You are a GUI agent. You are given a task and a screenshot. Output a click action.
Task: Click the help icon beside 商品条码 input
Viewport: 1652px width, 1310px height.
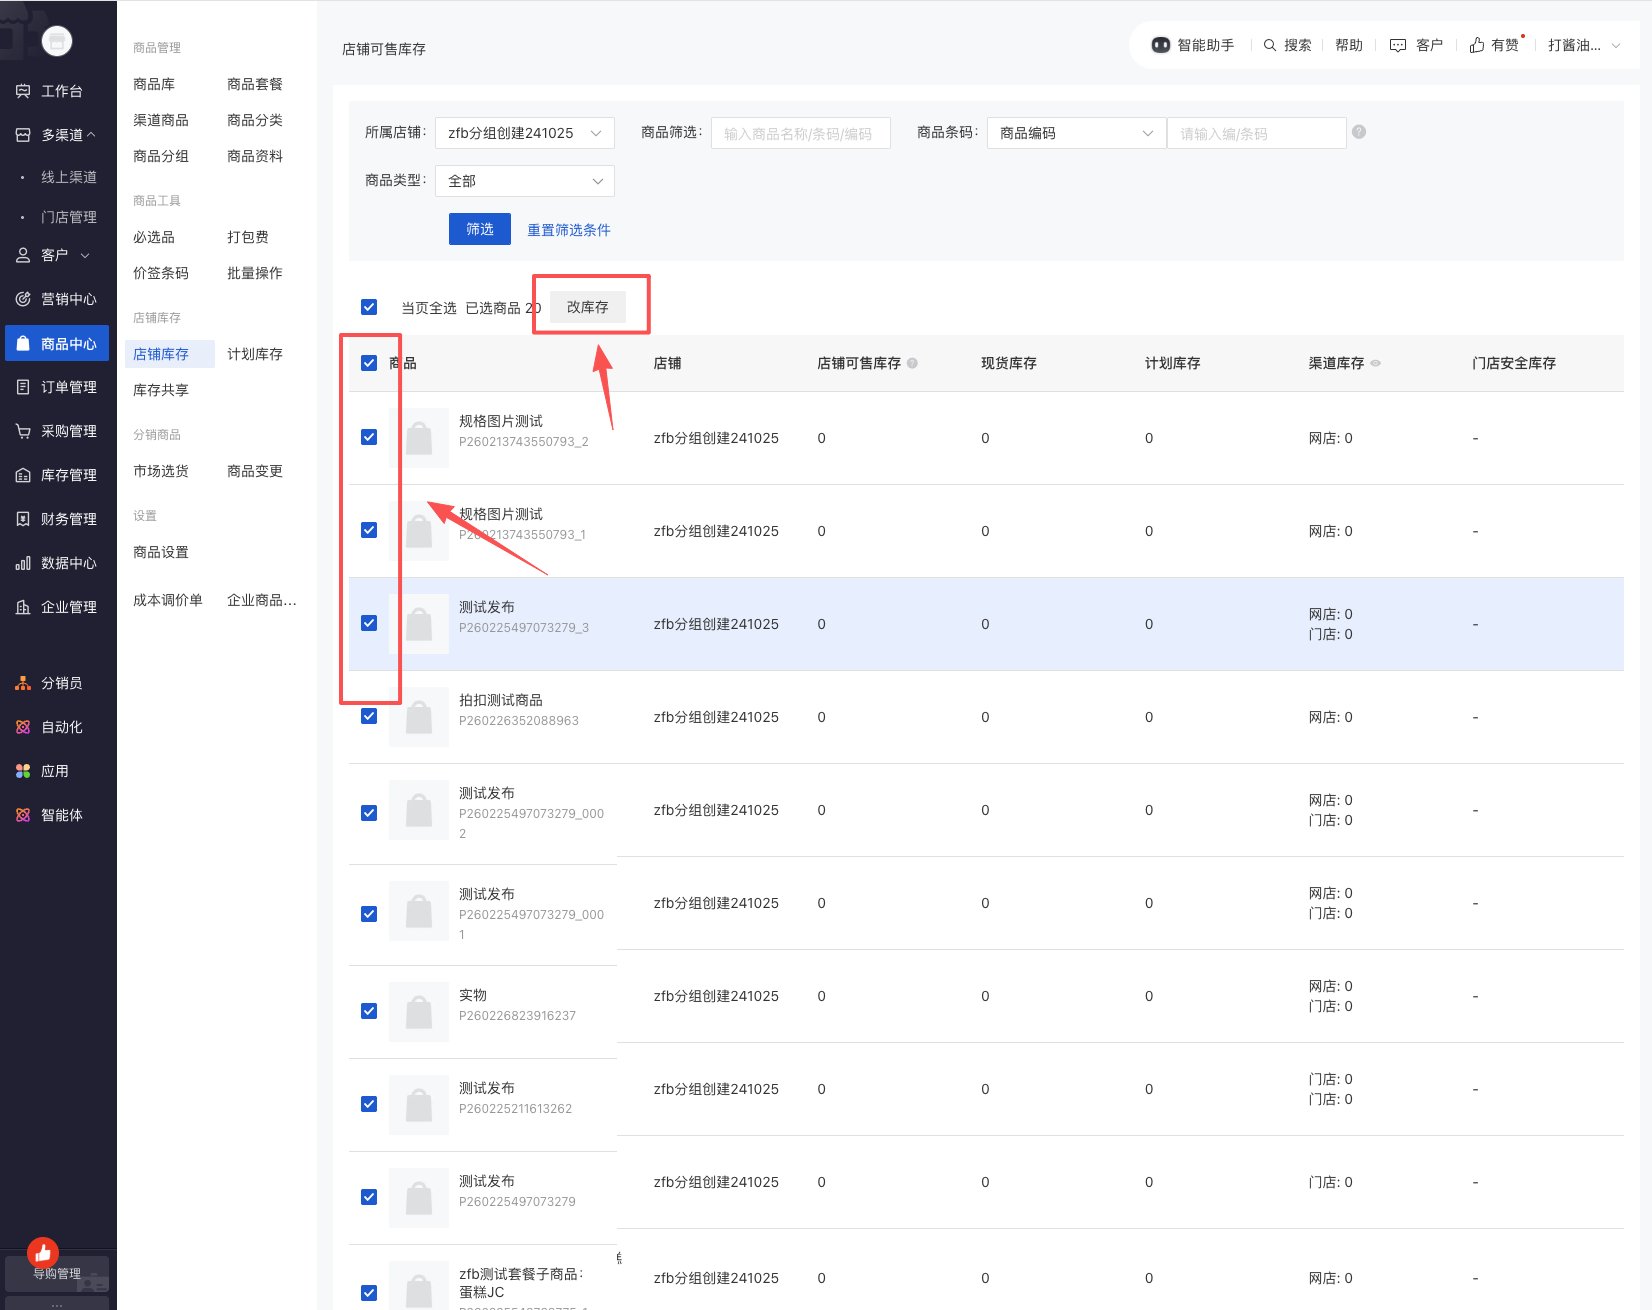(x=1359, y=132)
